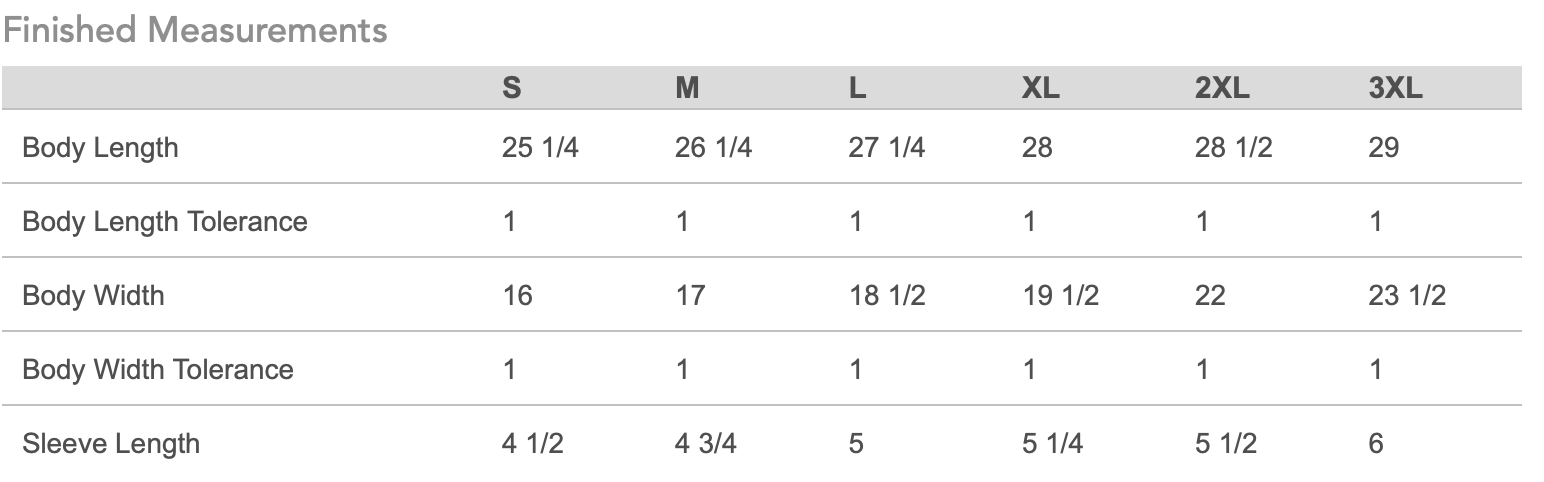Click the 2XL size column header
1544x482 pixels.
point(1222,88)
